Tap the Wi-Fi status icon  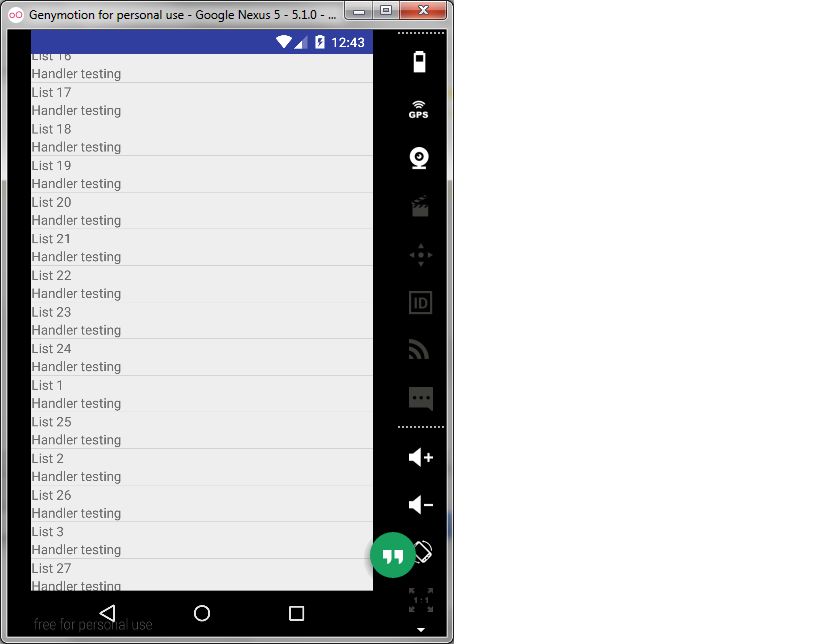(x=284, y=42)
